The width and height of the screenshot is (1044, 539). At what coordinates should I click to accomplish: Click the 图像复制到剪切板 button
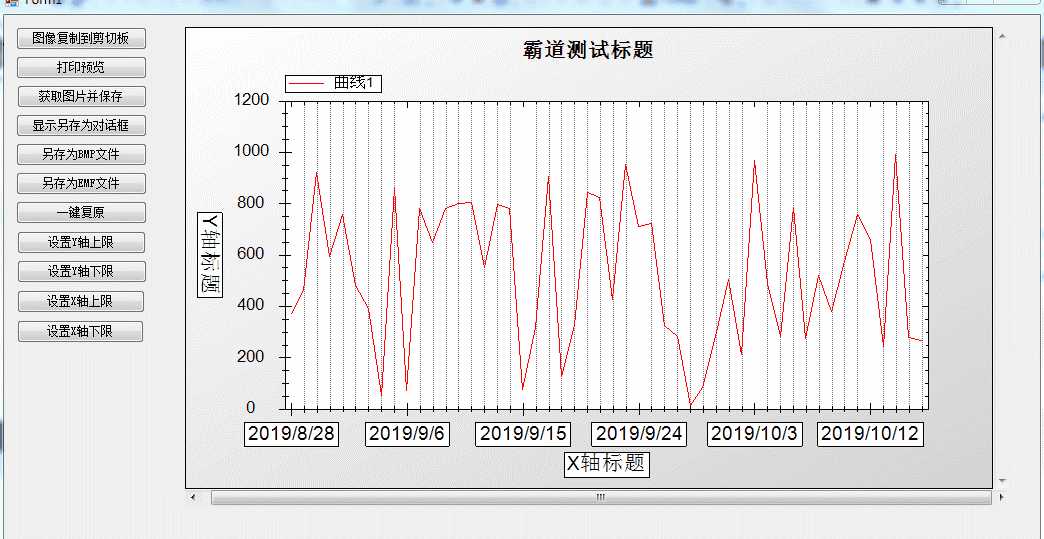(x=81, y=38)
